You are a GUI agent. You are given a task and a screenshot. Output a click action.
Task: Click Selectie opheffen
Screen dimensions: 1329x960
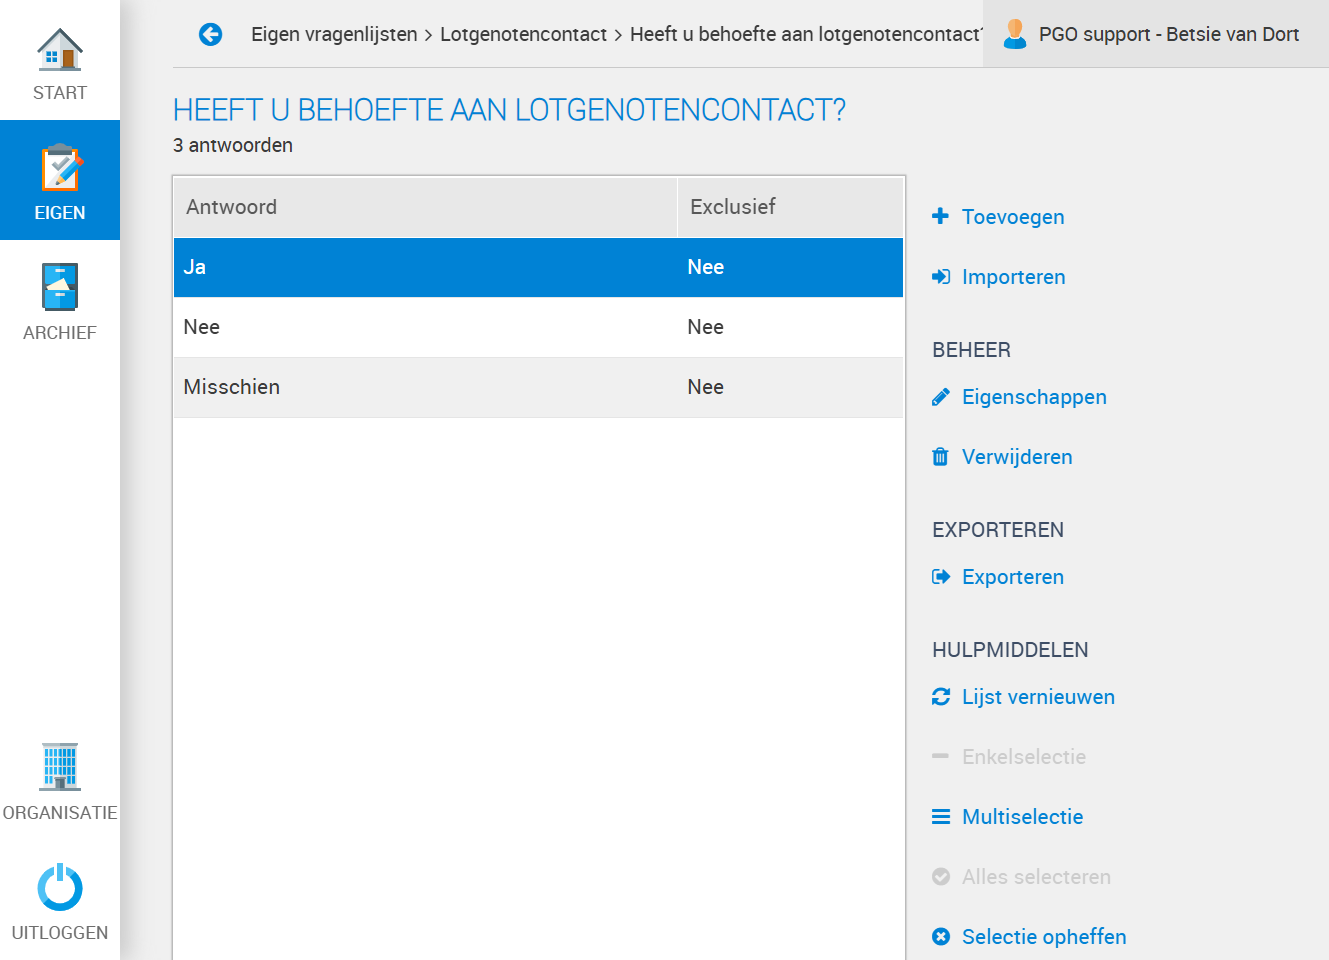pos(1044,937)
